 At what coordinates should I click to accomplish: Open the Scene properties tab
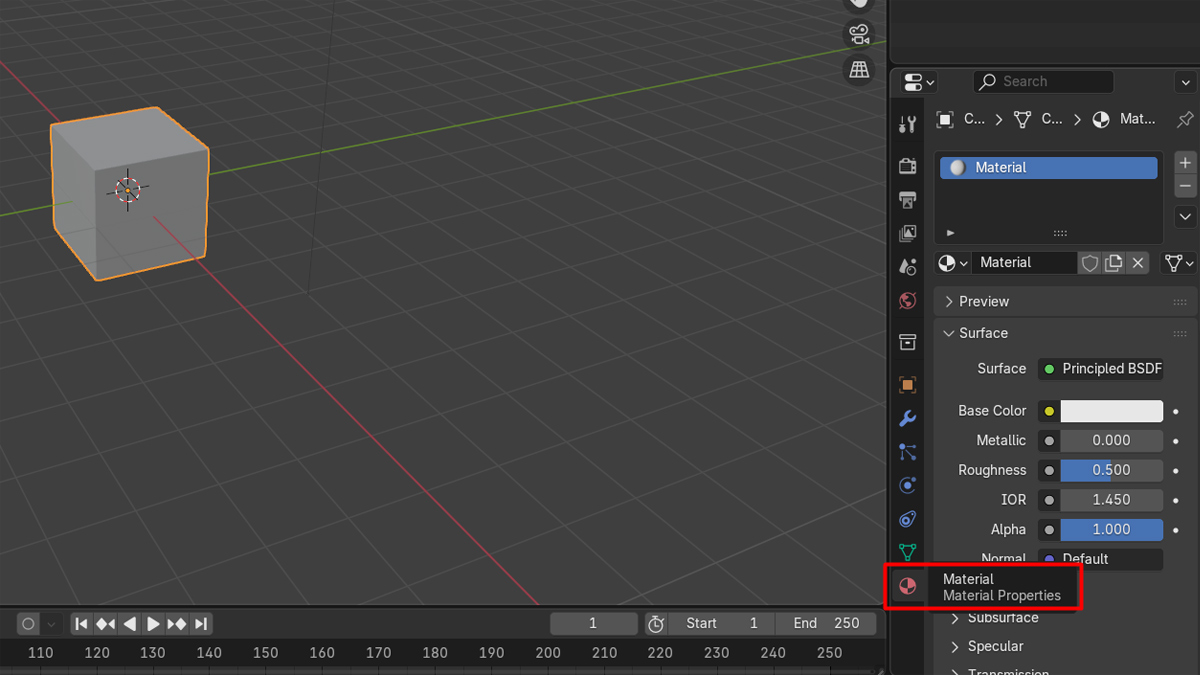908,267
